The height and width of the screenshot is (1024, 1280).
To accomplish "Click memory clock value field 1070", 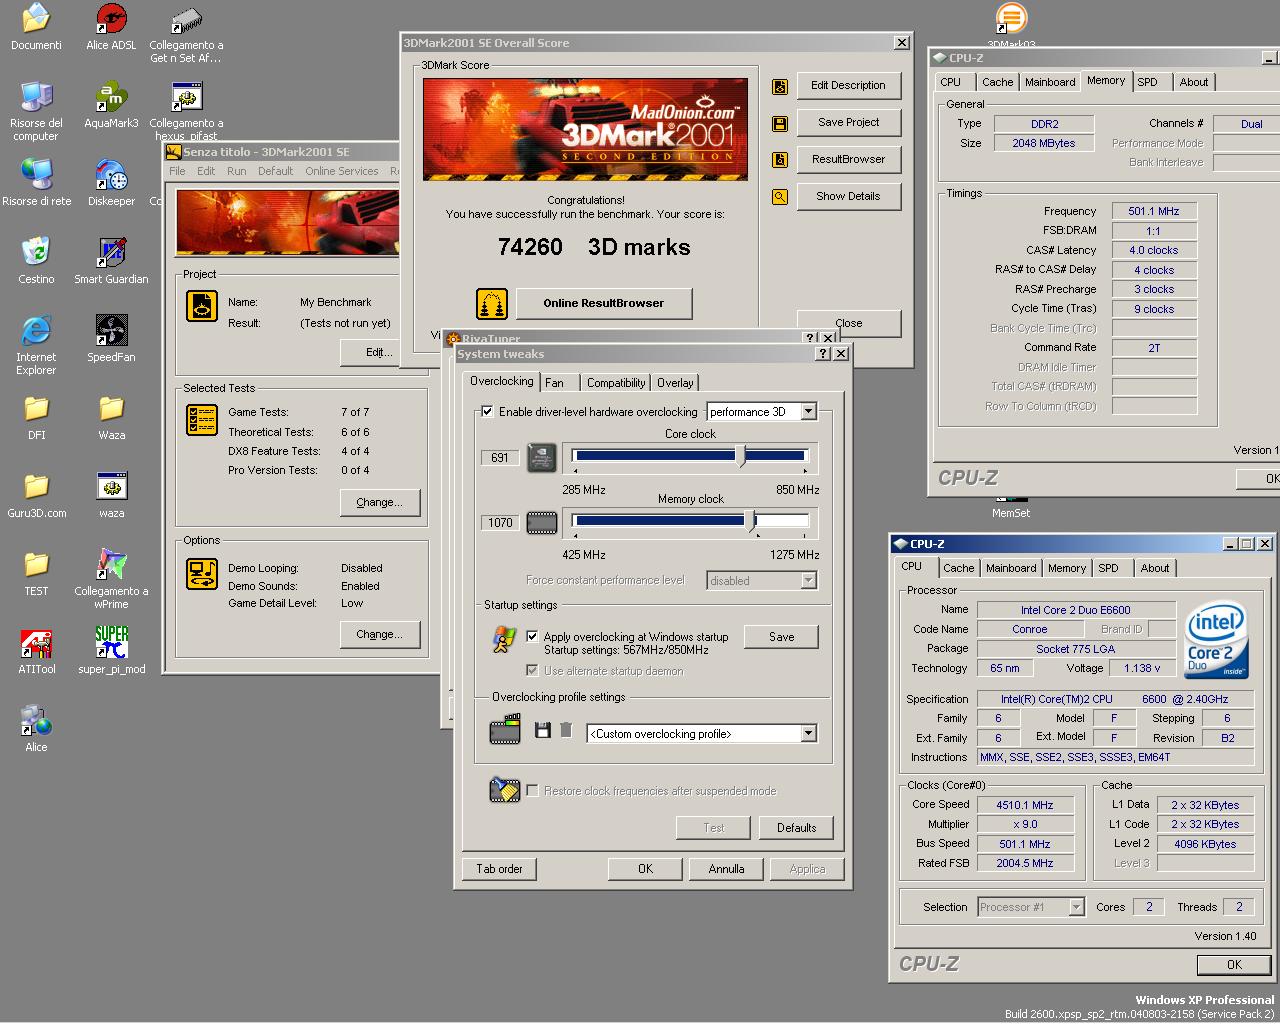I will [500, 522].
